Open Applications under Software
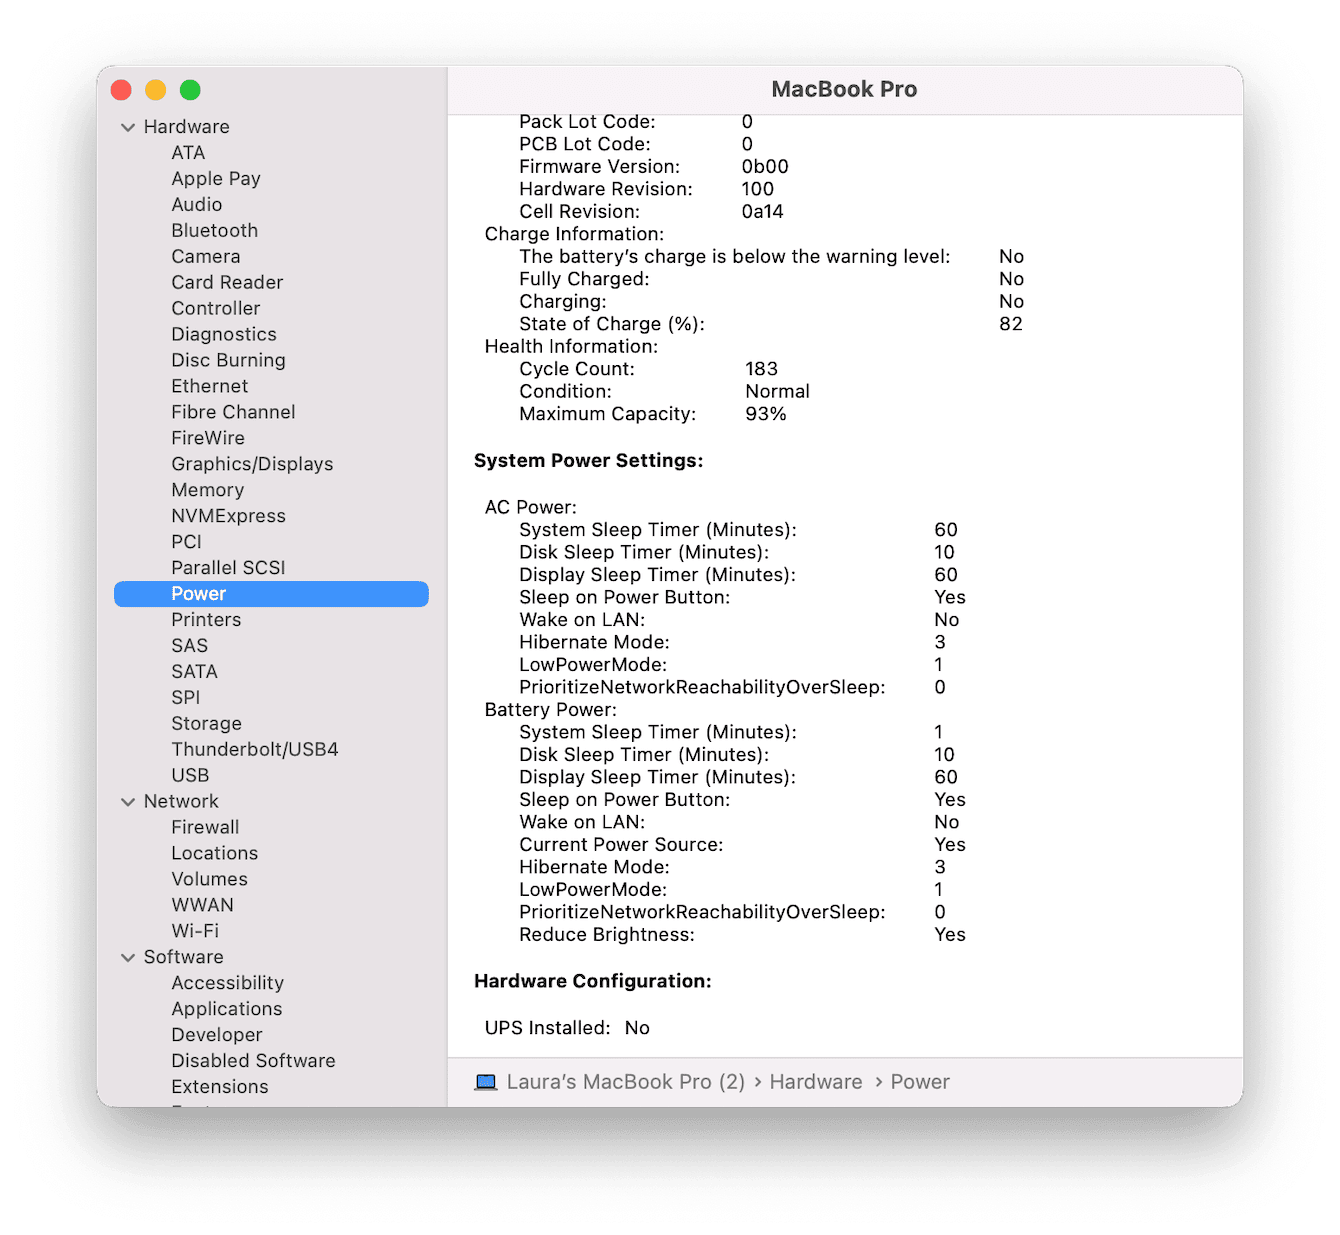The image size is (1340, 1235). [227, 1008]
